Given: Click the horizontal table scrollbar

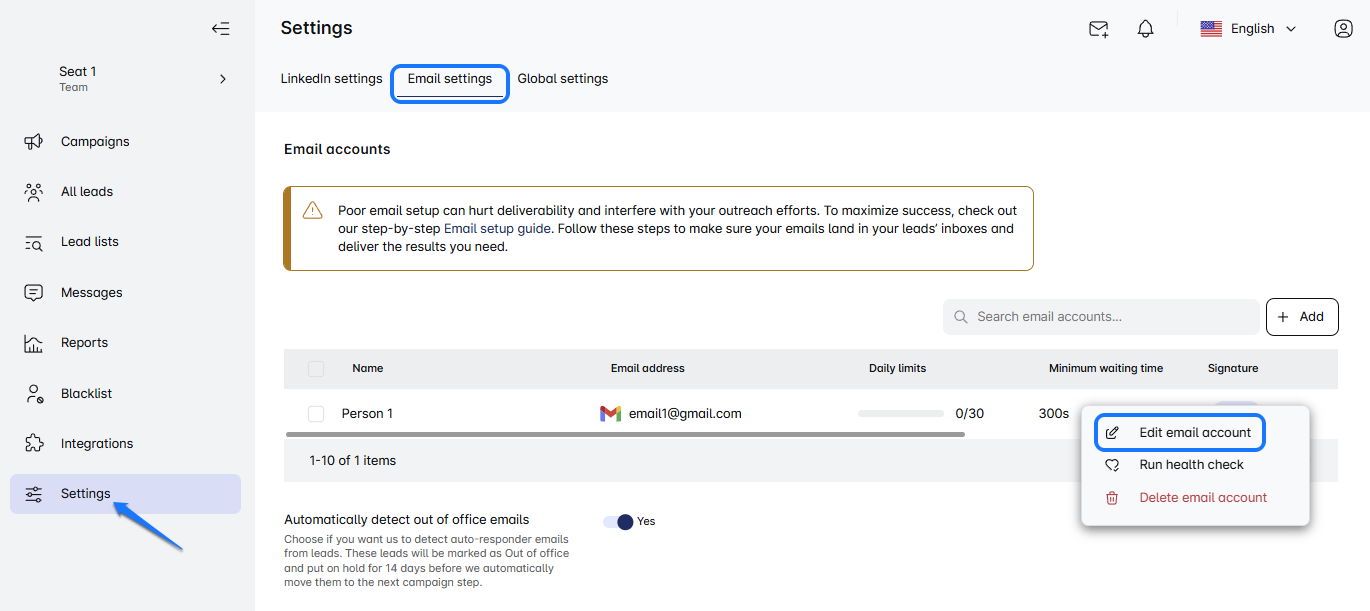Looking at the screenshot, I should [625, 435].
